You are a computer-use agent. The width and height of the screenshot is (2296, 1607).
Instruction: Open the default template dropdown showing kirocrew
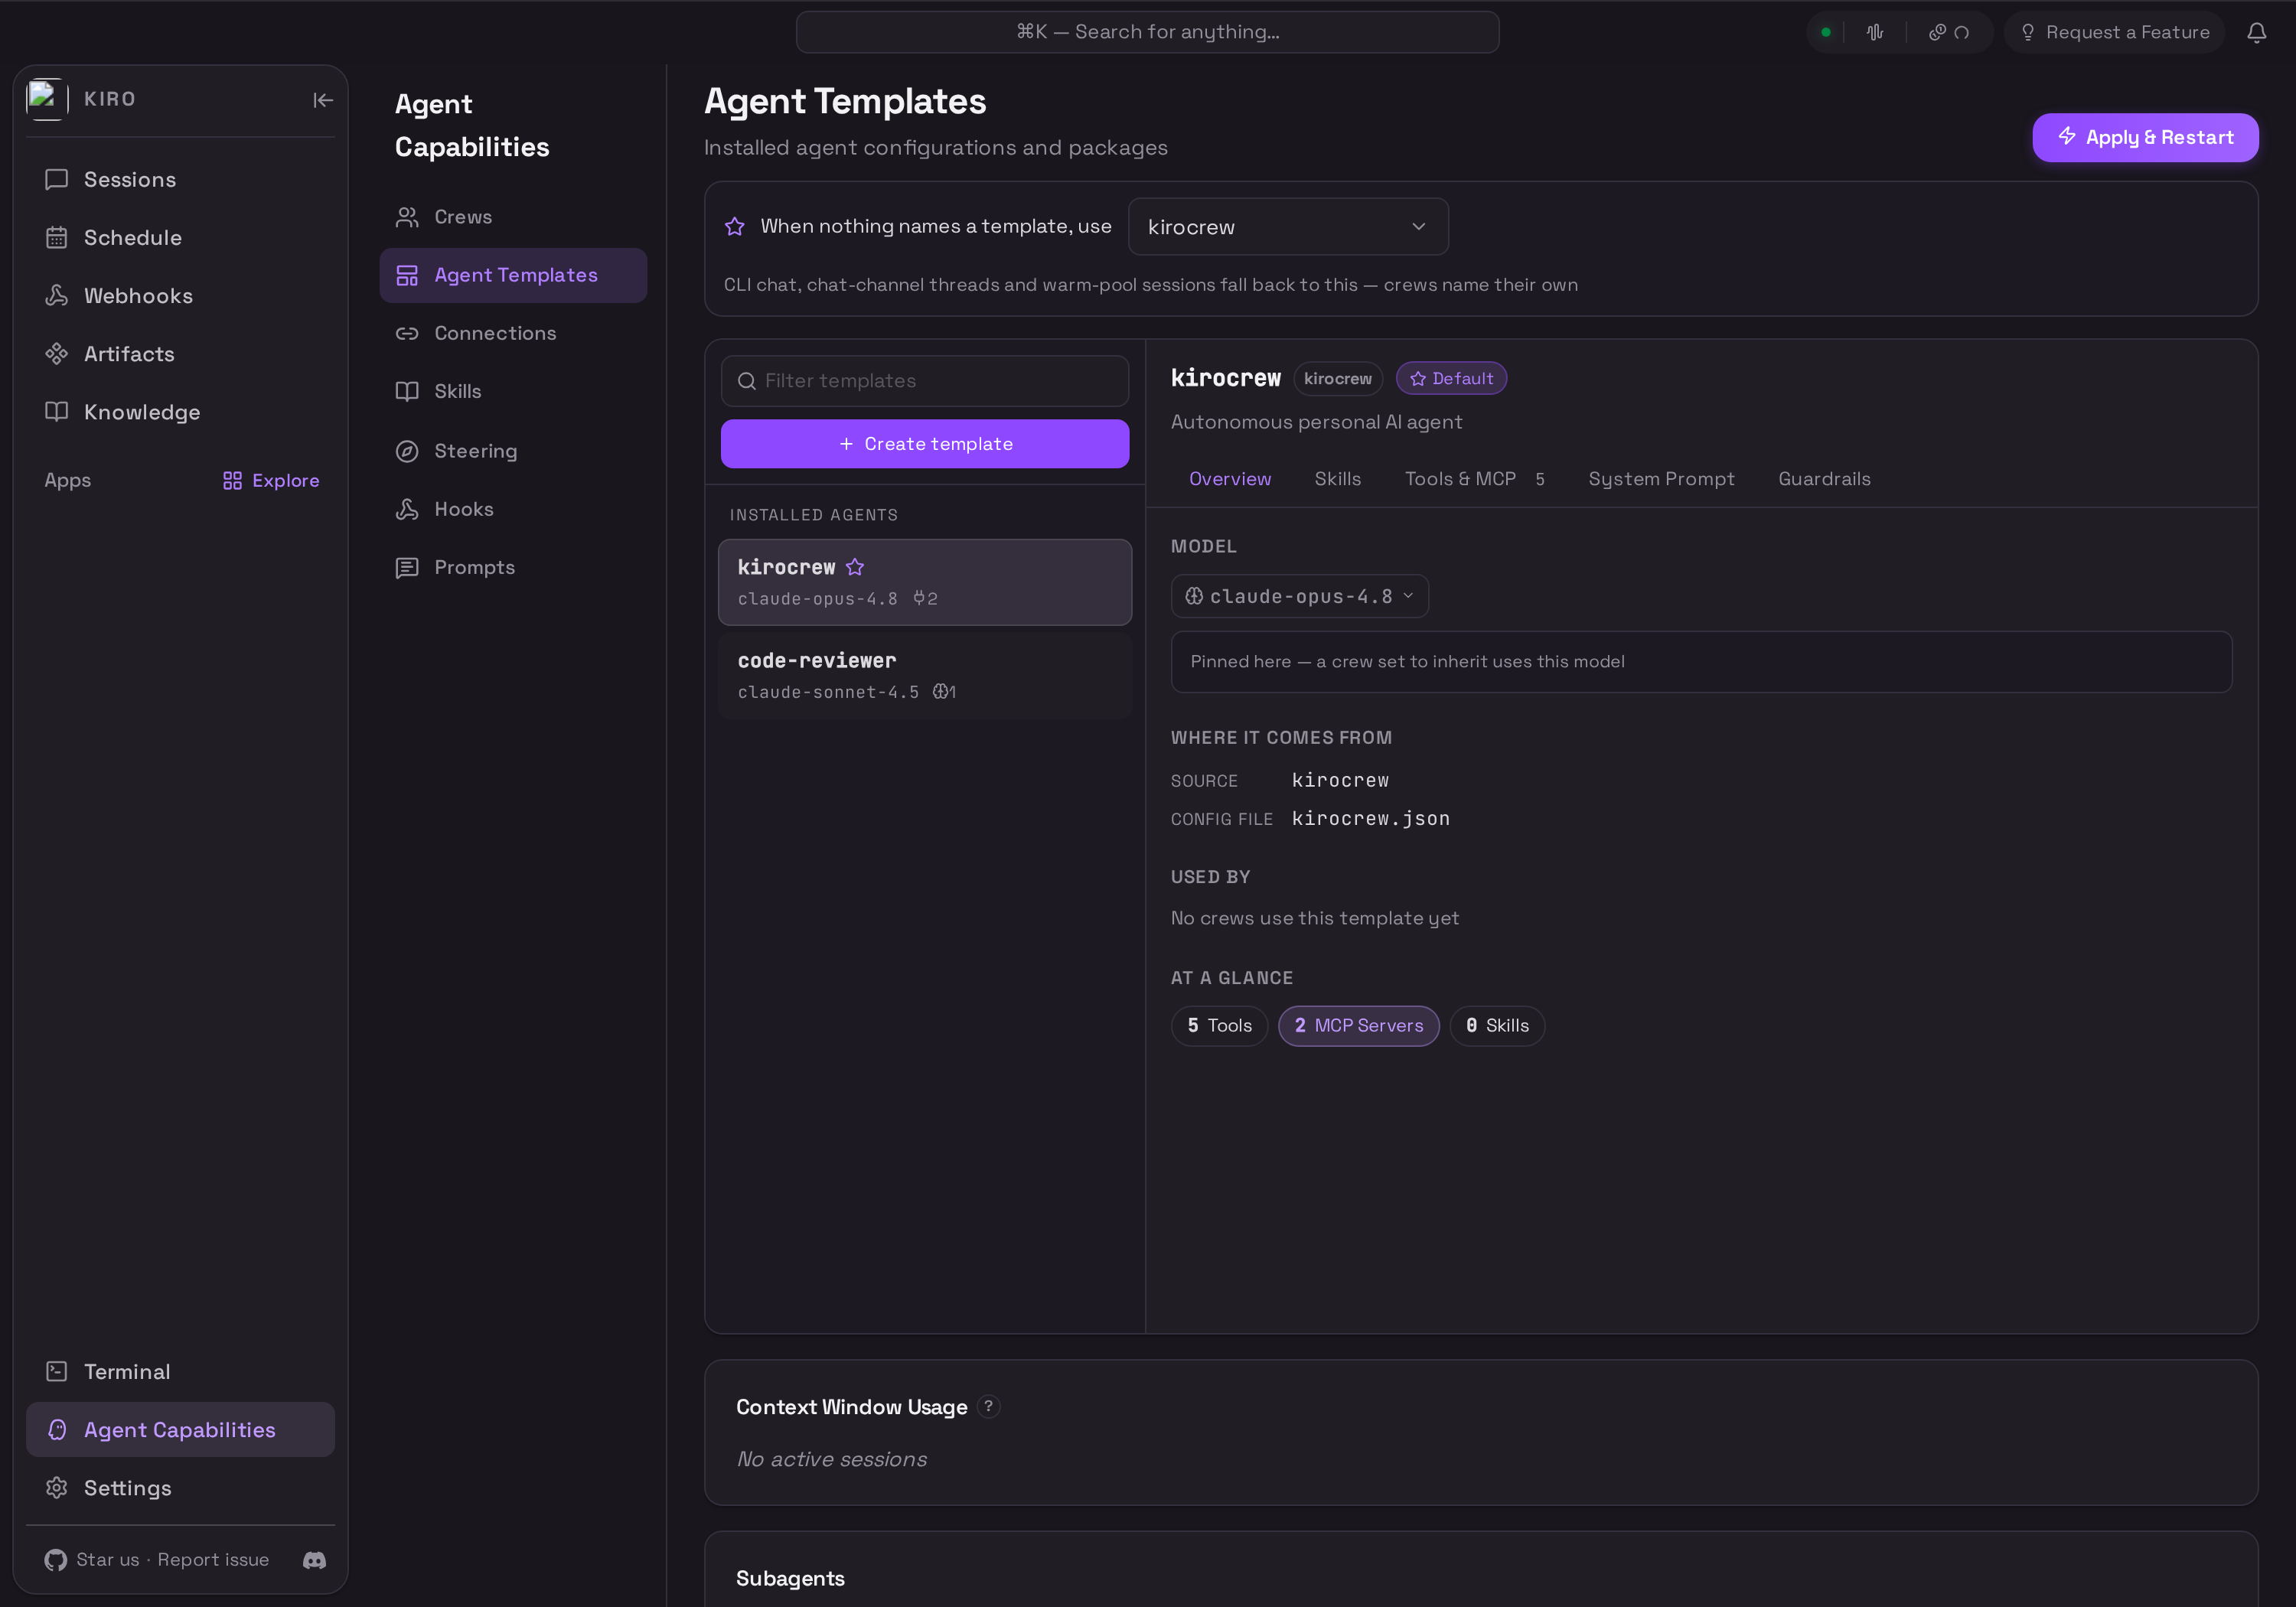point(1288,227)
